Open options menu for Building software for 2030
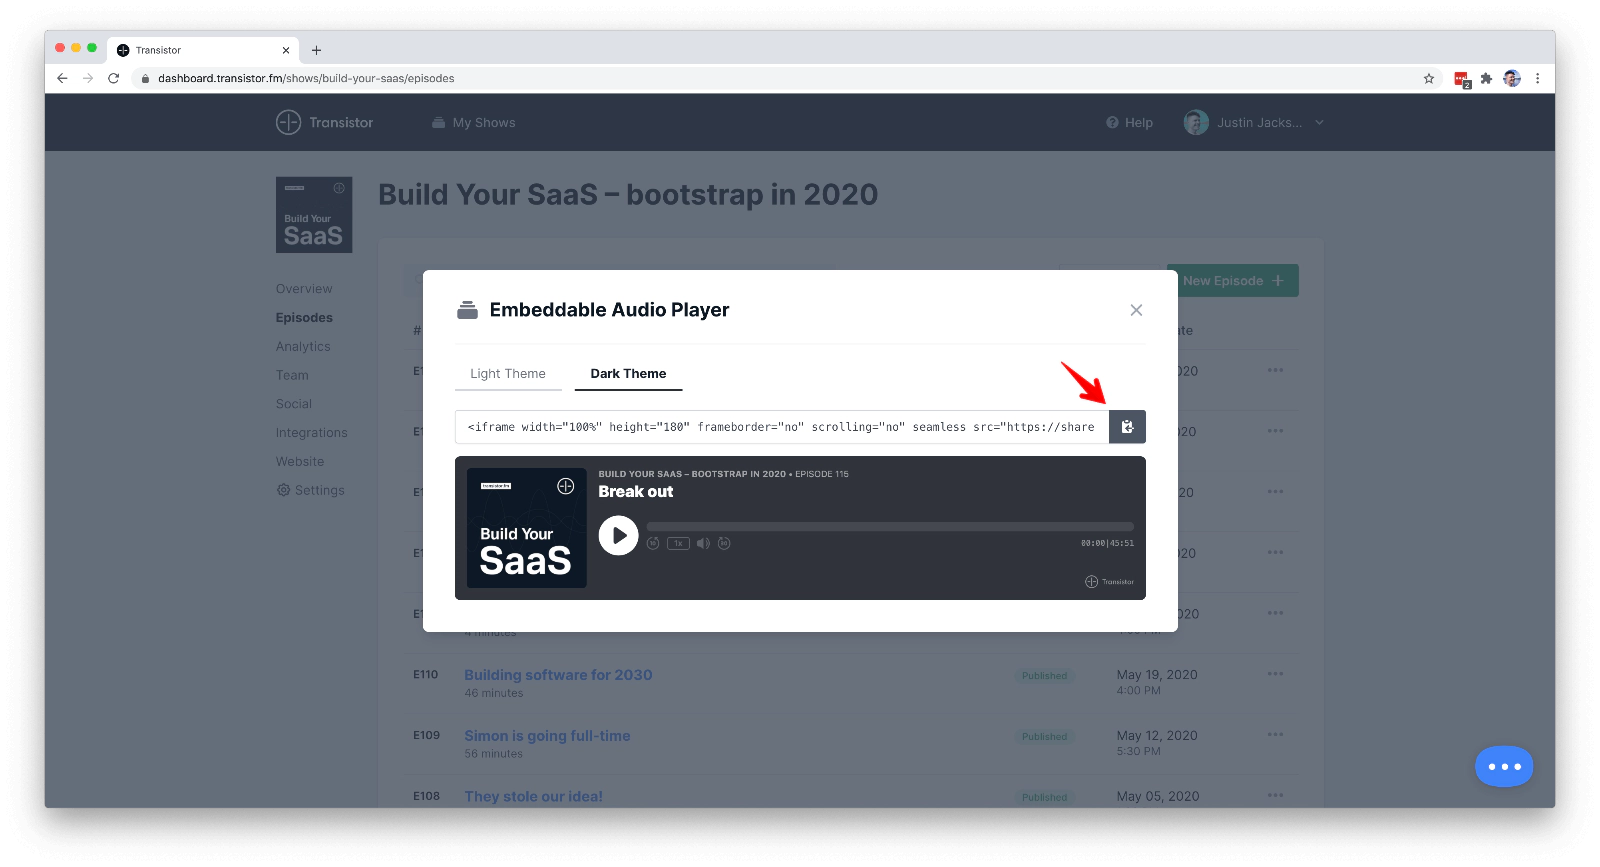This screenshot has width=1600, height=867. pos(1275,674)
